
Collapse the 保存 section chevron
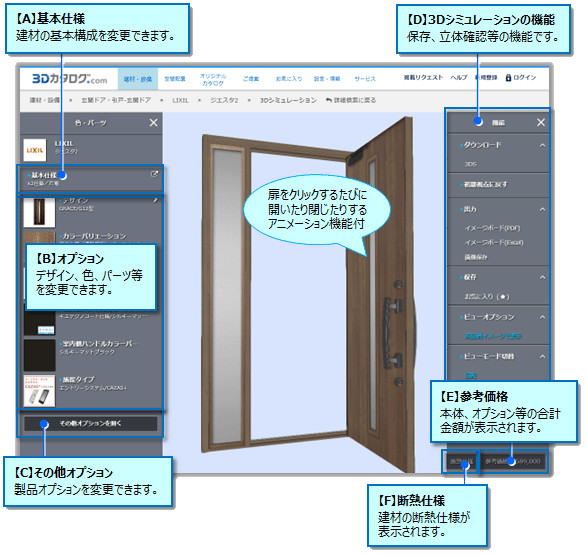coord(542,277)
